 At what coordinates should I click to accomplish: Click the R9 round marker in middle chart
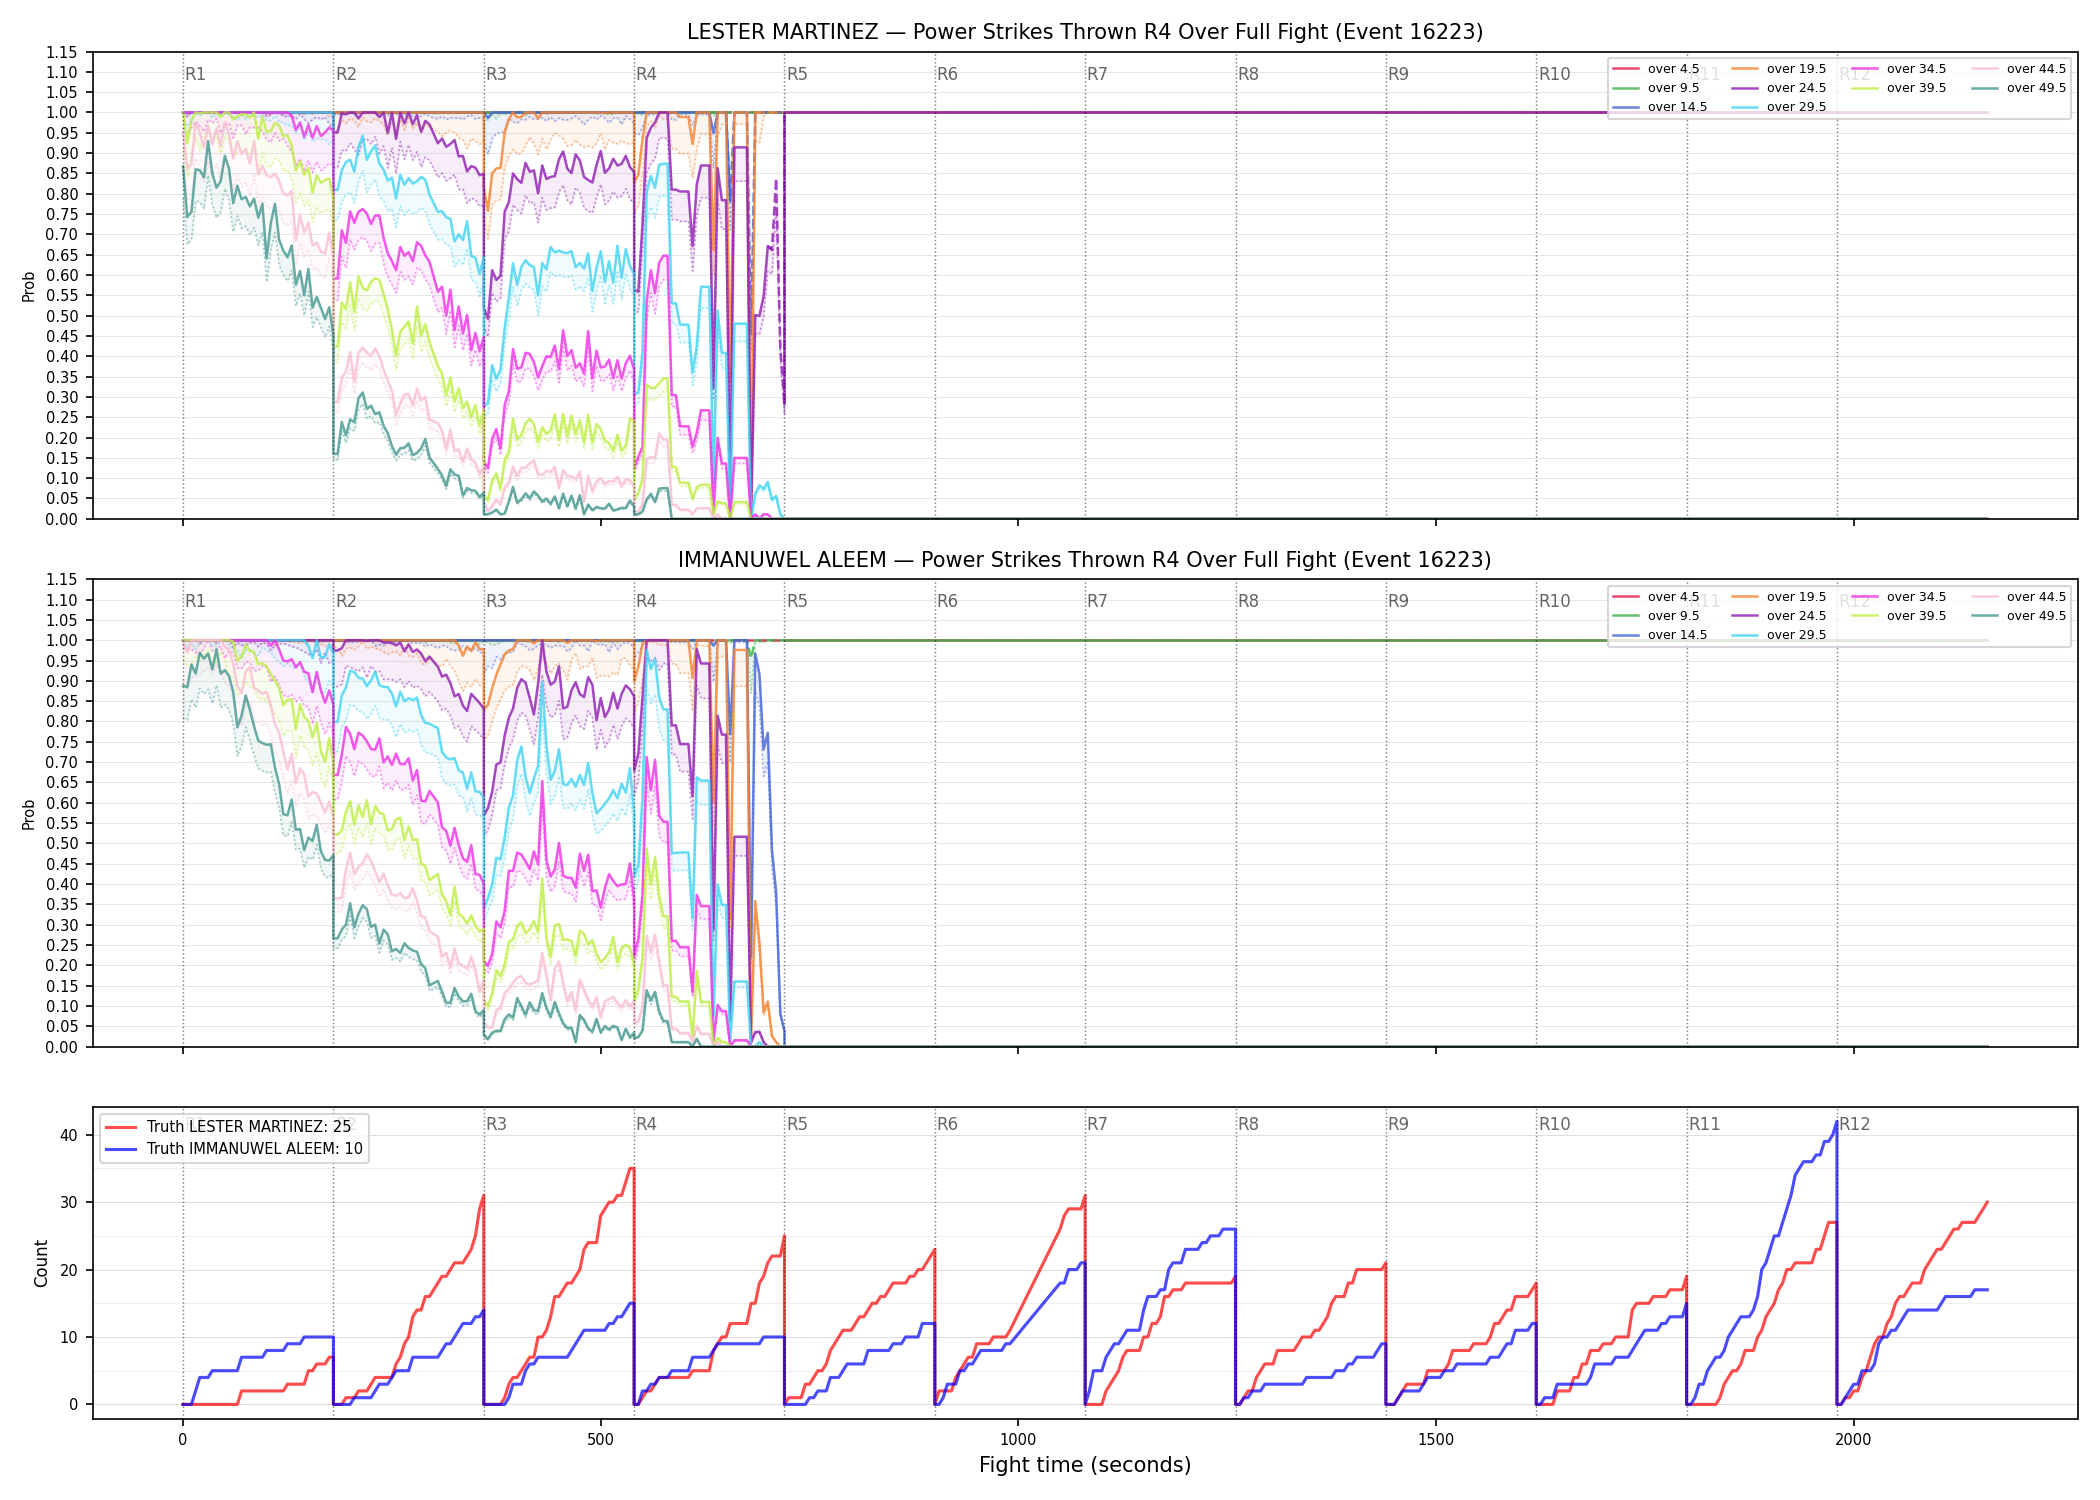1398,601
